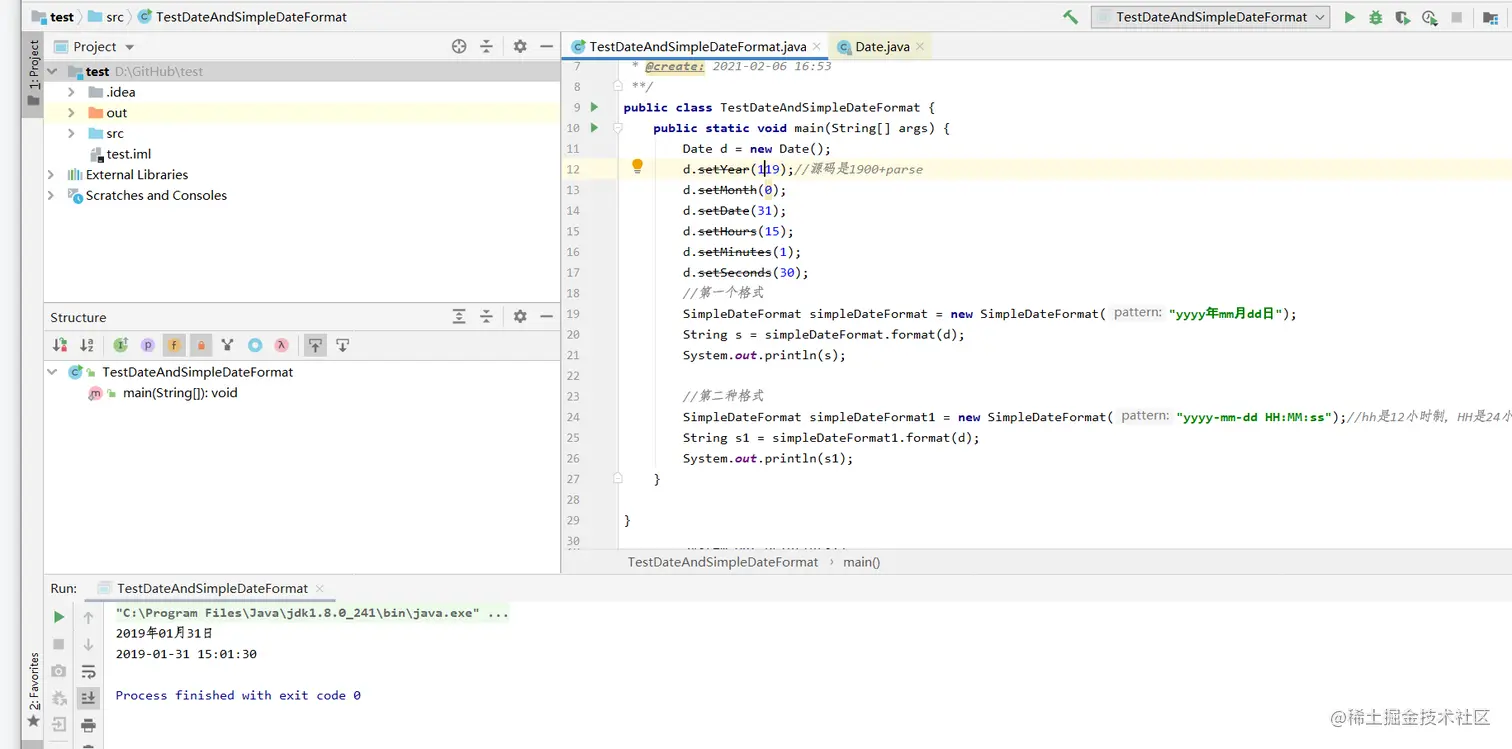Click the main() breadcrumb below the editor
Screen dimensions: 1512x749
click(x=861, y=562)
